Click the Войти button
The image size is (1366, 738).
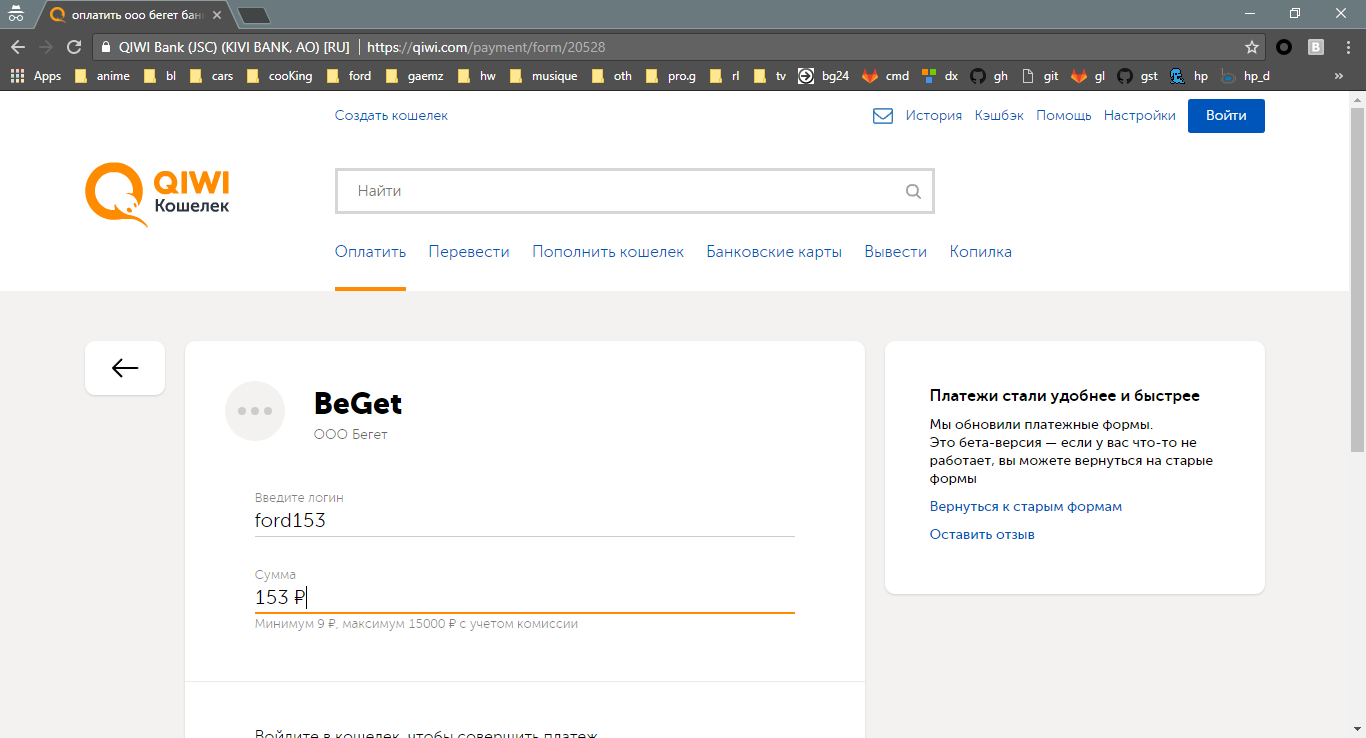[x=1226, y=116]
